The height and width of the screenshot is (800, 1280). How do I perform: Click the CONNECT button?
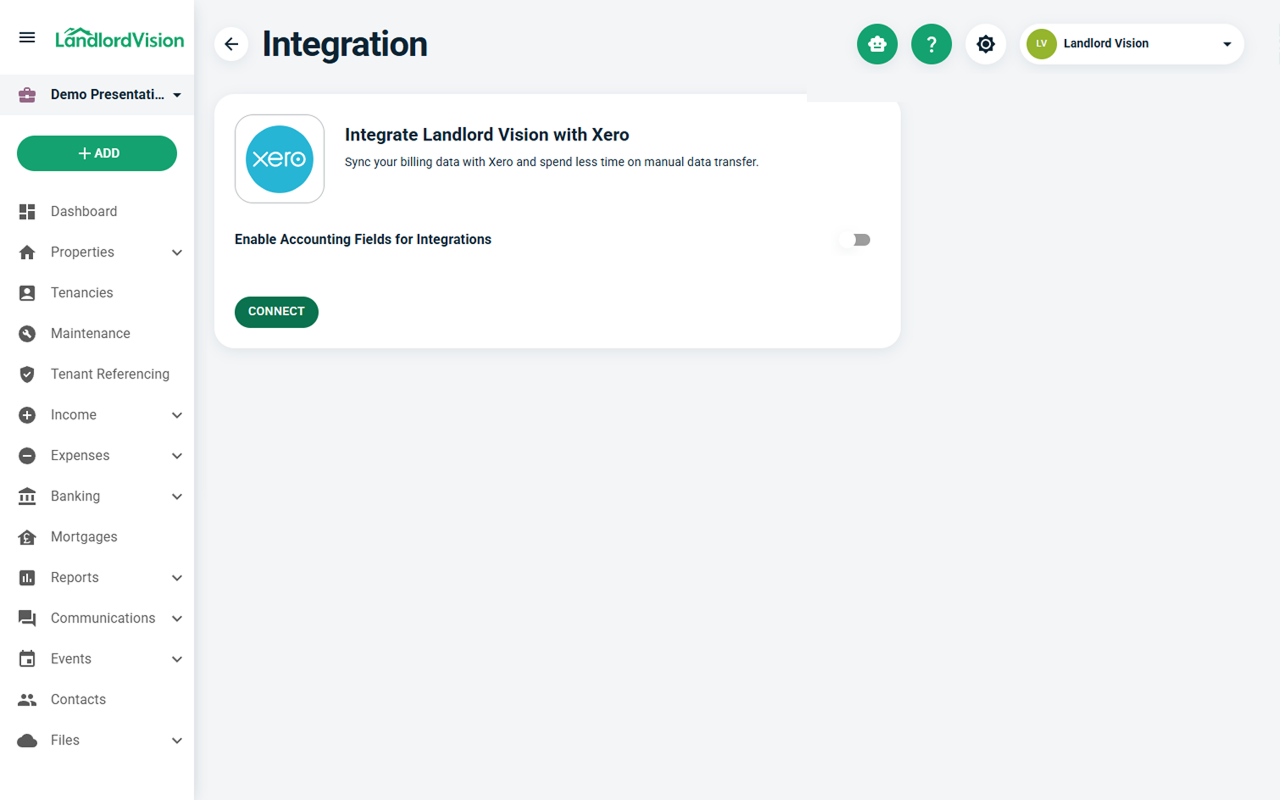coord(276,312)
